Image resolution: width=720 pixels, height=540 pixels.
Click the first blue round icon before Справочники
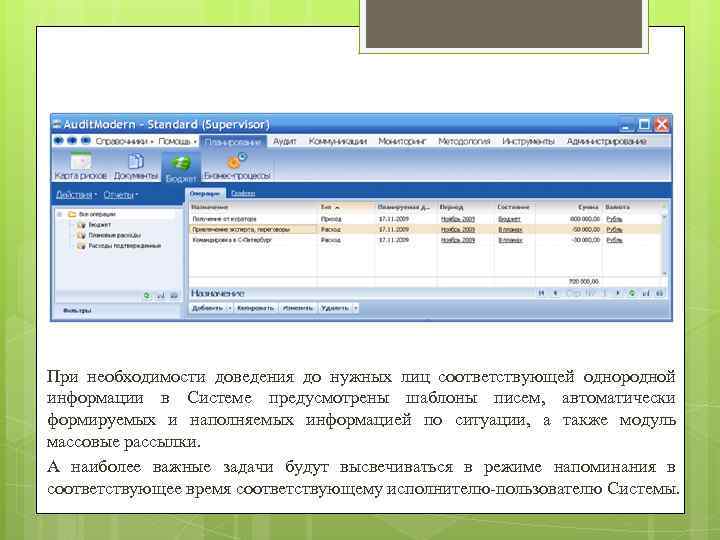tap(58, 141)
